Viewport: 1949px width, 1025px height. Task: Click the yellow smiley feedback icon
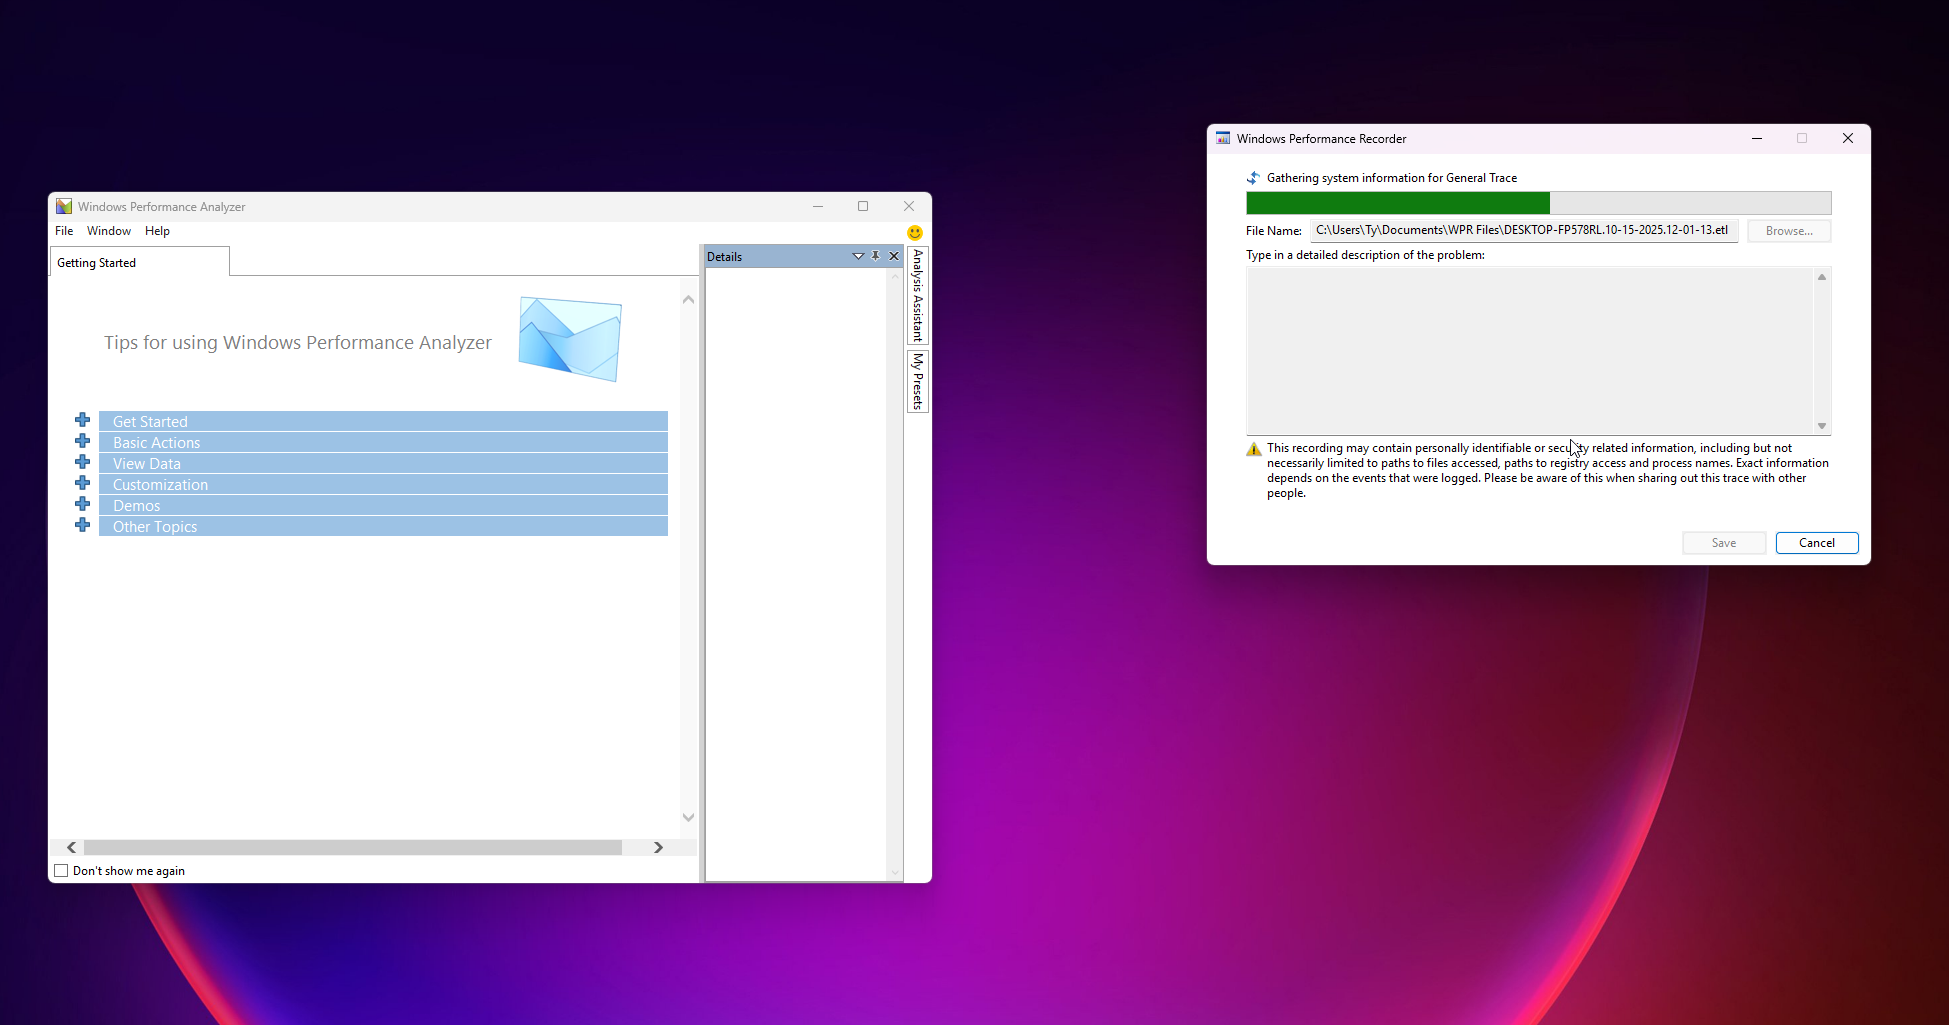click(915, 233)
